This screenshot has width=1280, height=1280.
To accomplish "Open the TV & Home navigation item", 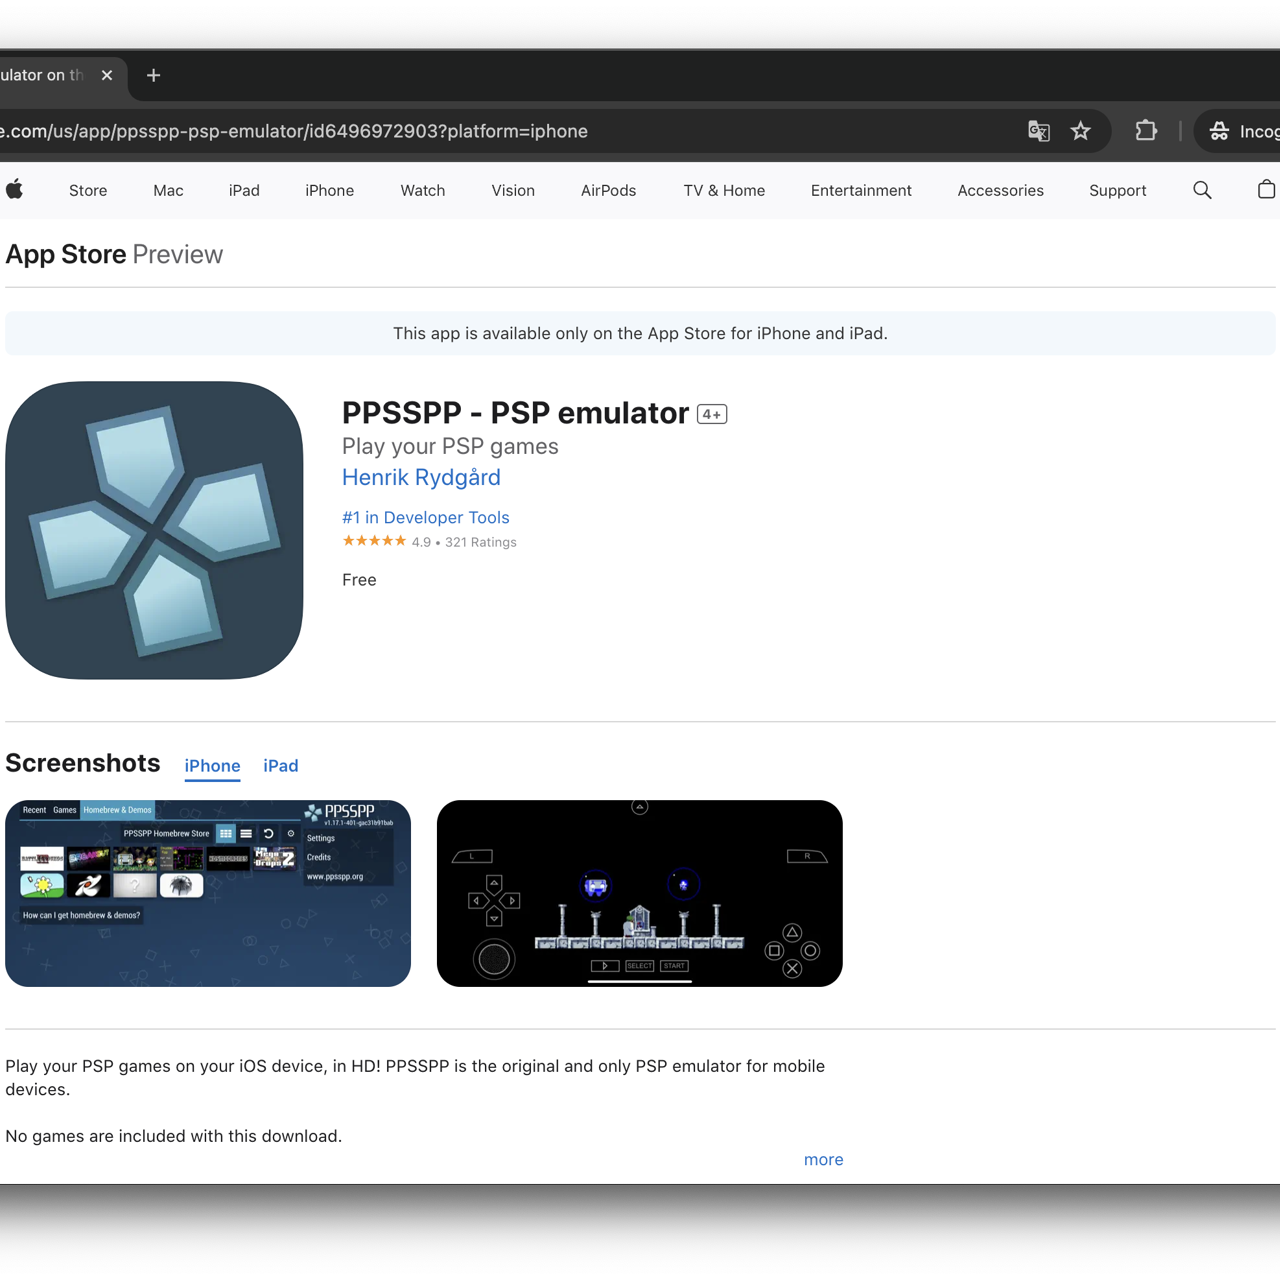I will point(724,190).
